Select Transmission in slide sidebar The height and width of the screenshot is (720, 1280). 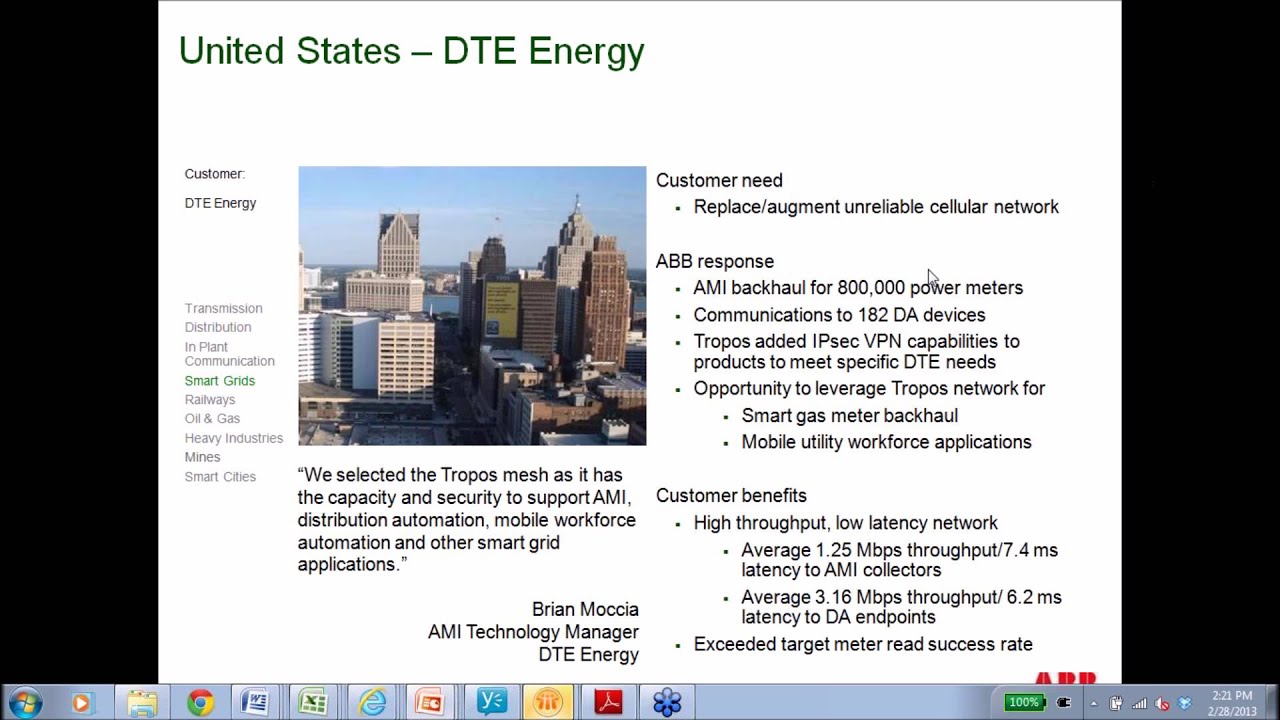pyautogui.click(x=223, y=308)
